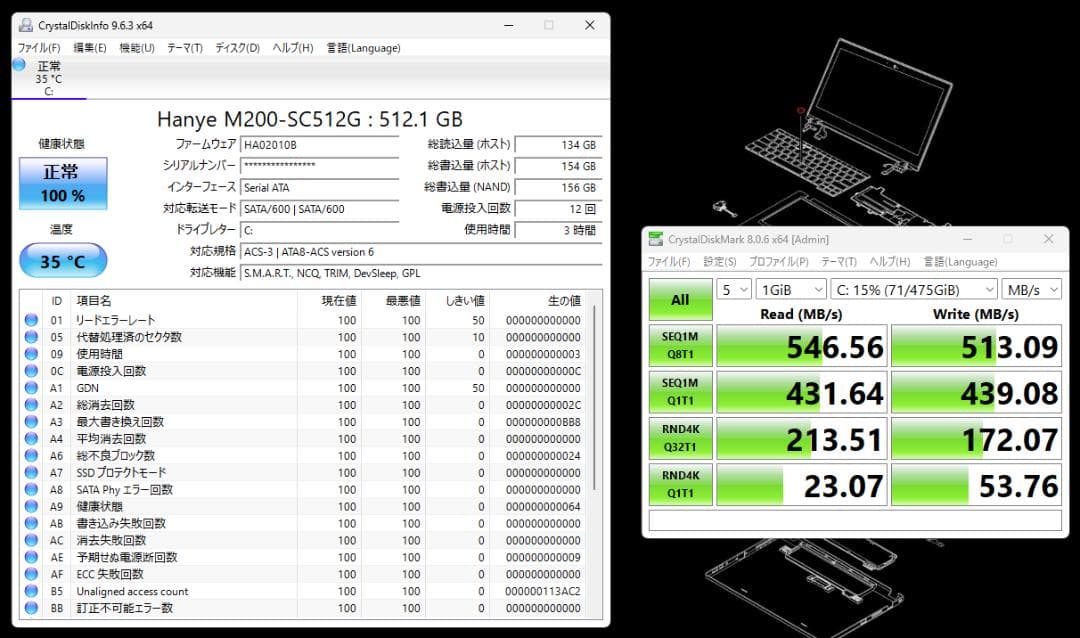Click the firmware field showing HA02010B

pyautogui.click(x=318, y=143)
